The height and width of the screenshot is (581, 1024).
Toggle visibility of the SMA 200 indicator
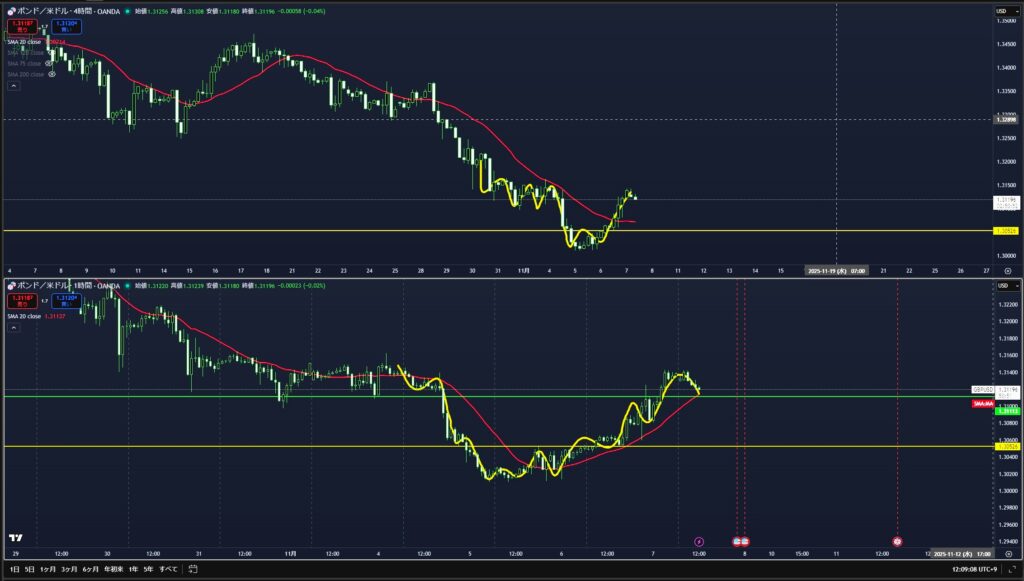click(x=51, y=74)
